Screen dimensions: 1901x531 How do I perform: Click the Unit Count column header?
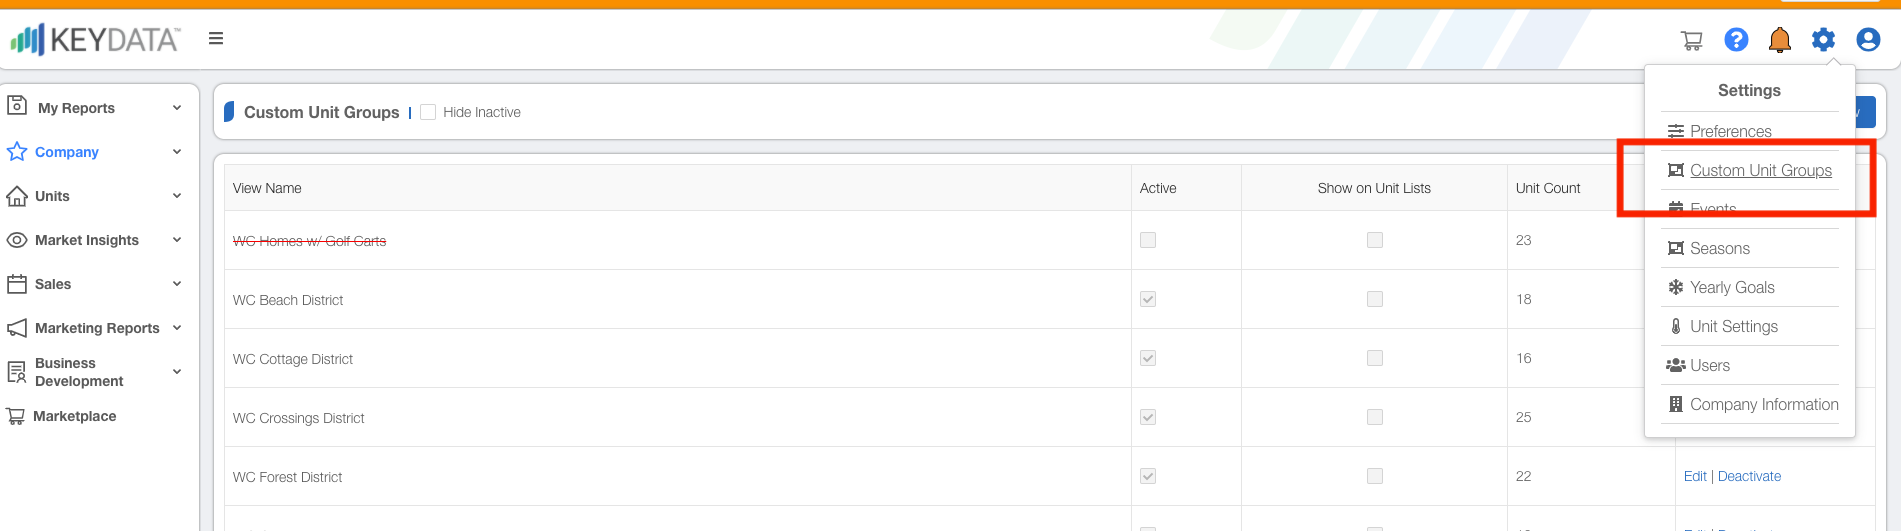(1548, 188)
